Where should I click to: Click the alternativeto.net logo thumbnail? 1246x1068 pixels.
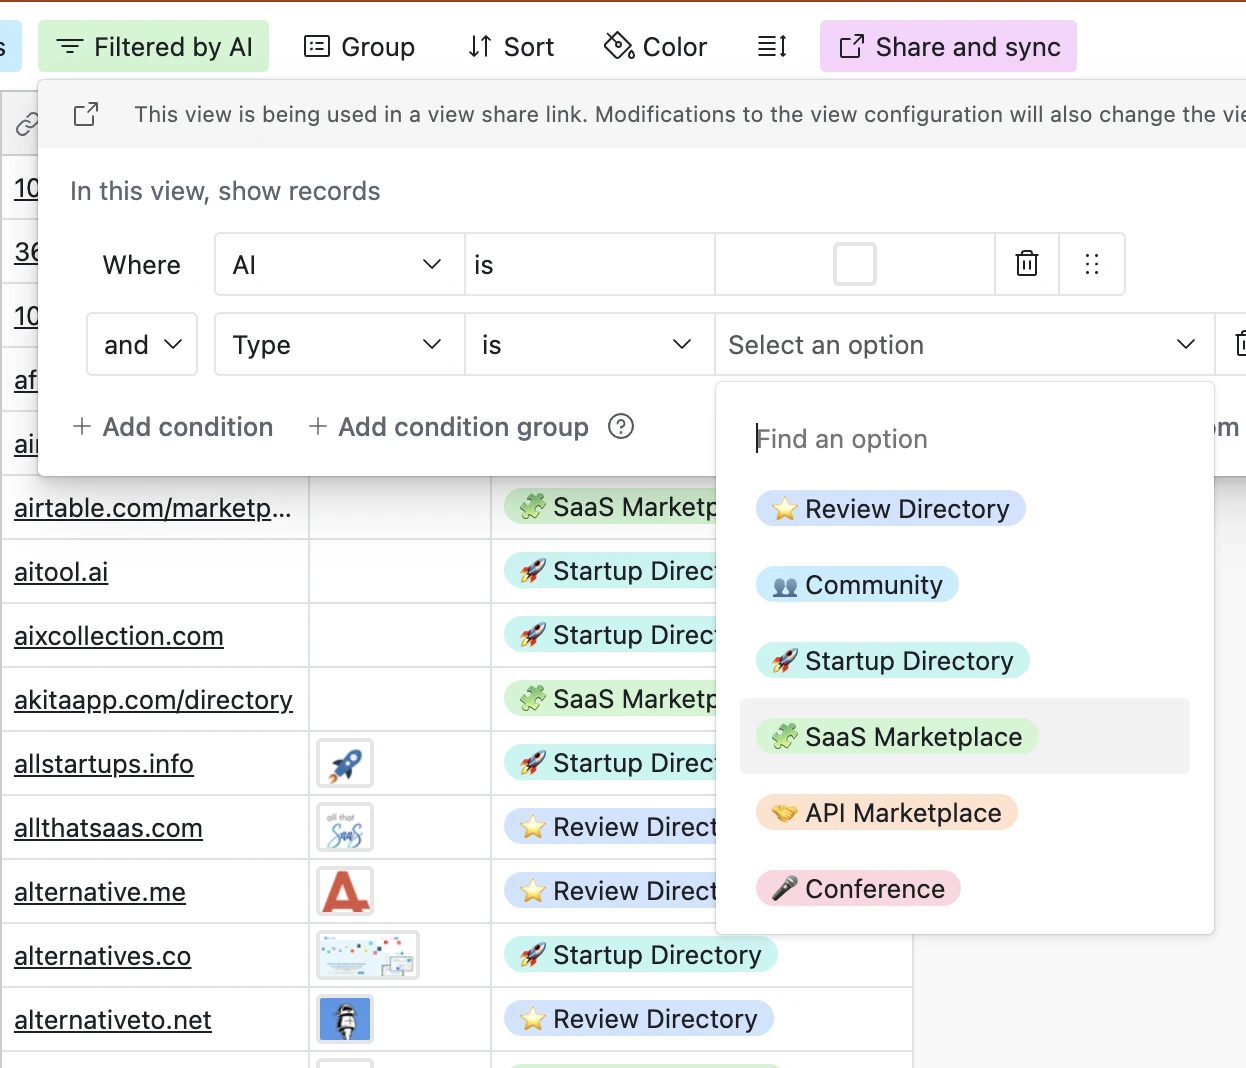click(345, 1020)
